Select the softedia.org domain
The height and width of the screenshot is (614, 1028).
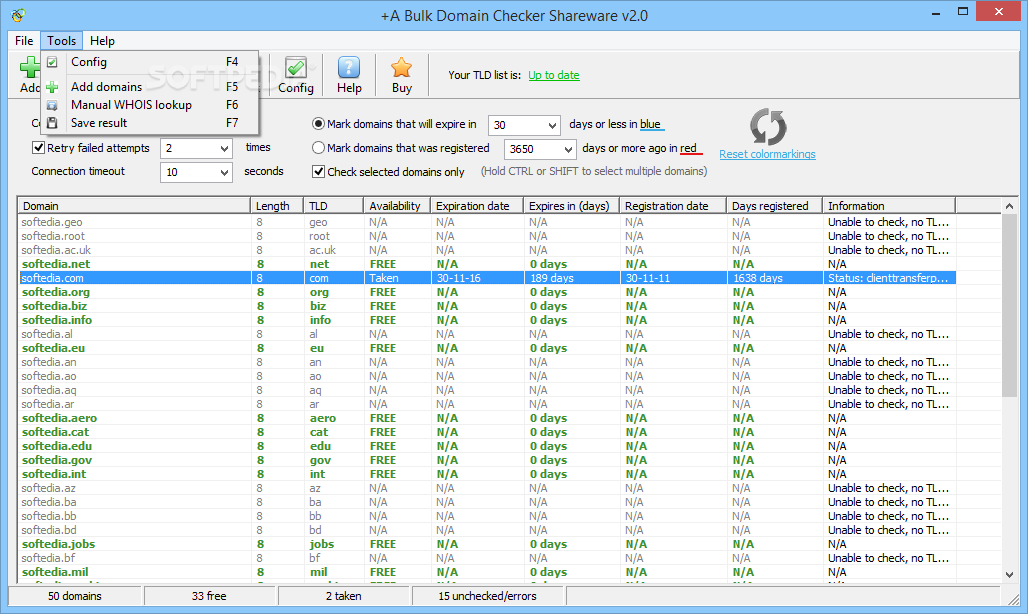[56, 292]
